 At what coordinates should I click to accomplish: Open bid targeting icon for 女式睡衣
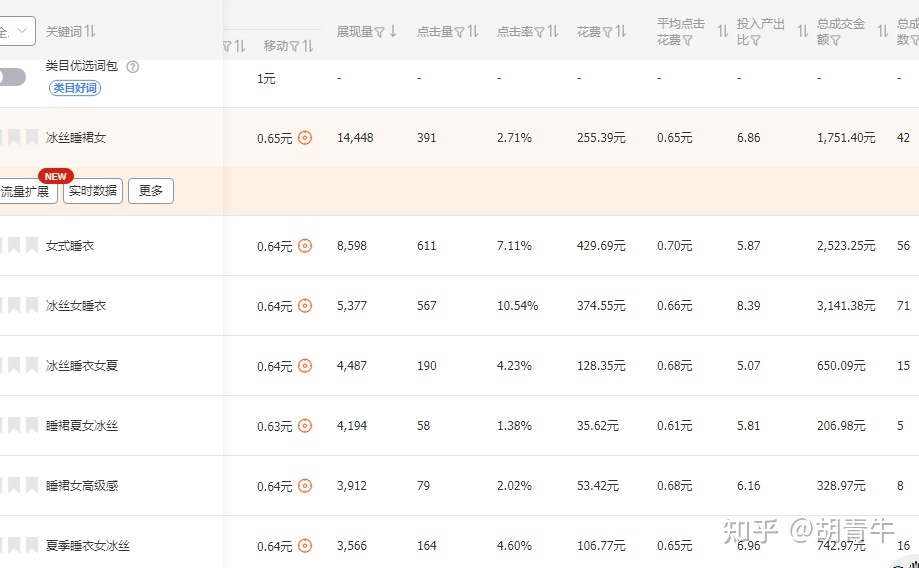pos(305,246)
